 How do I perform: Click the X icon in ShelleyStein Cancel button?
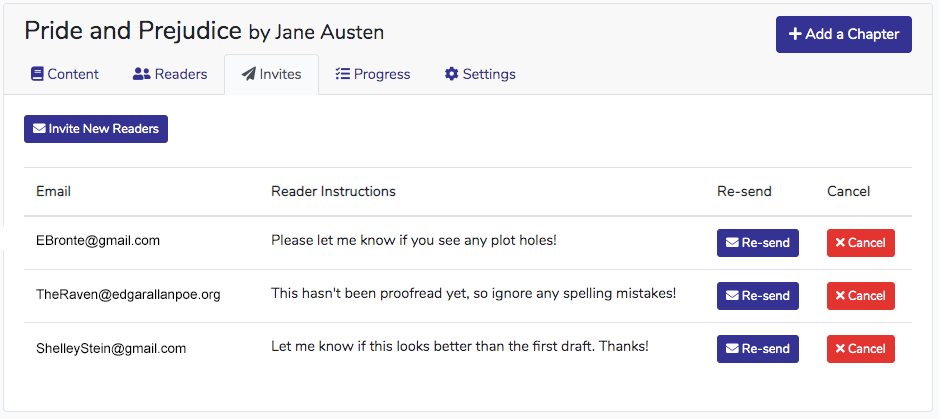(x=840, y=349)
